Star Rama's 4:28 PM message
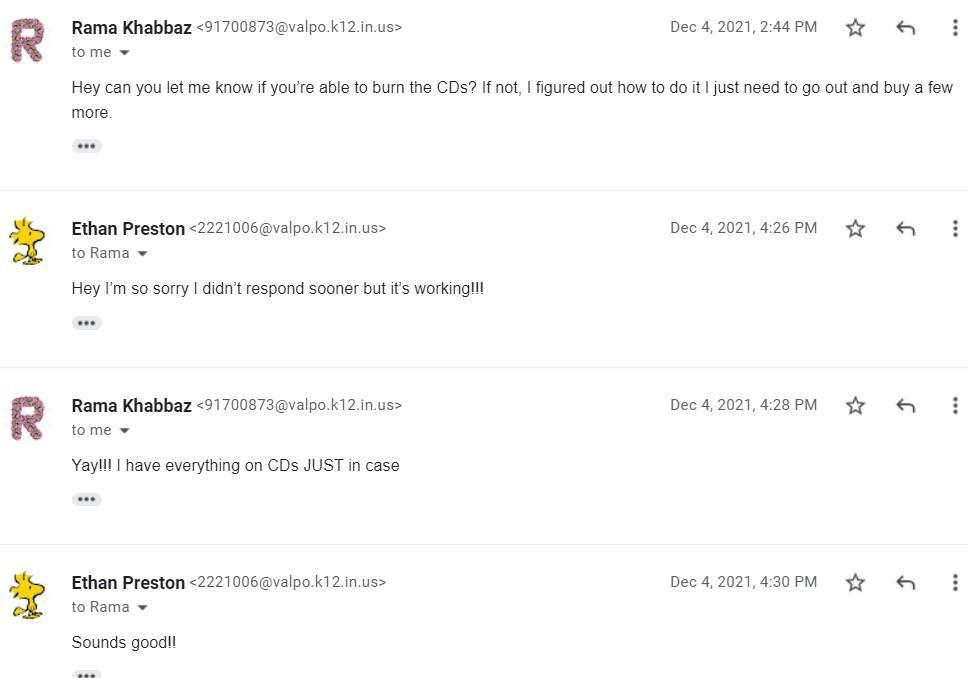This screenshot has width=977, height=678. tap(855, 406)
